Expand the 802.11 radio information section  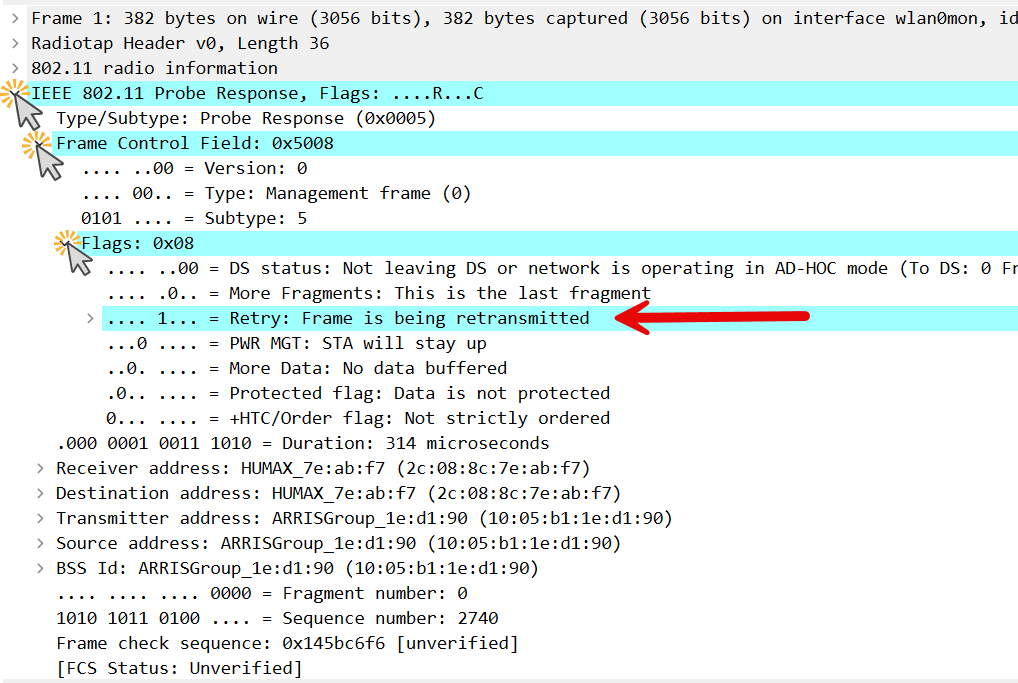[15, 68]
